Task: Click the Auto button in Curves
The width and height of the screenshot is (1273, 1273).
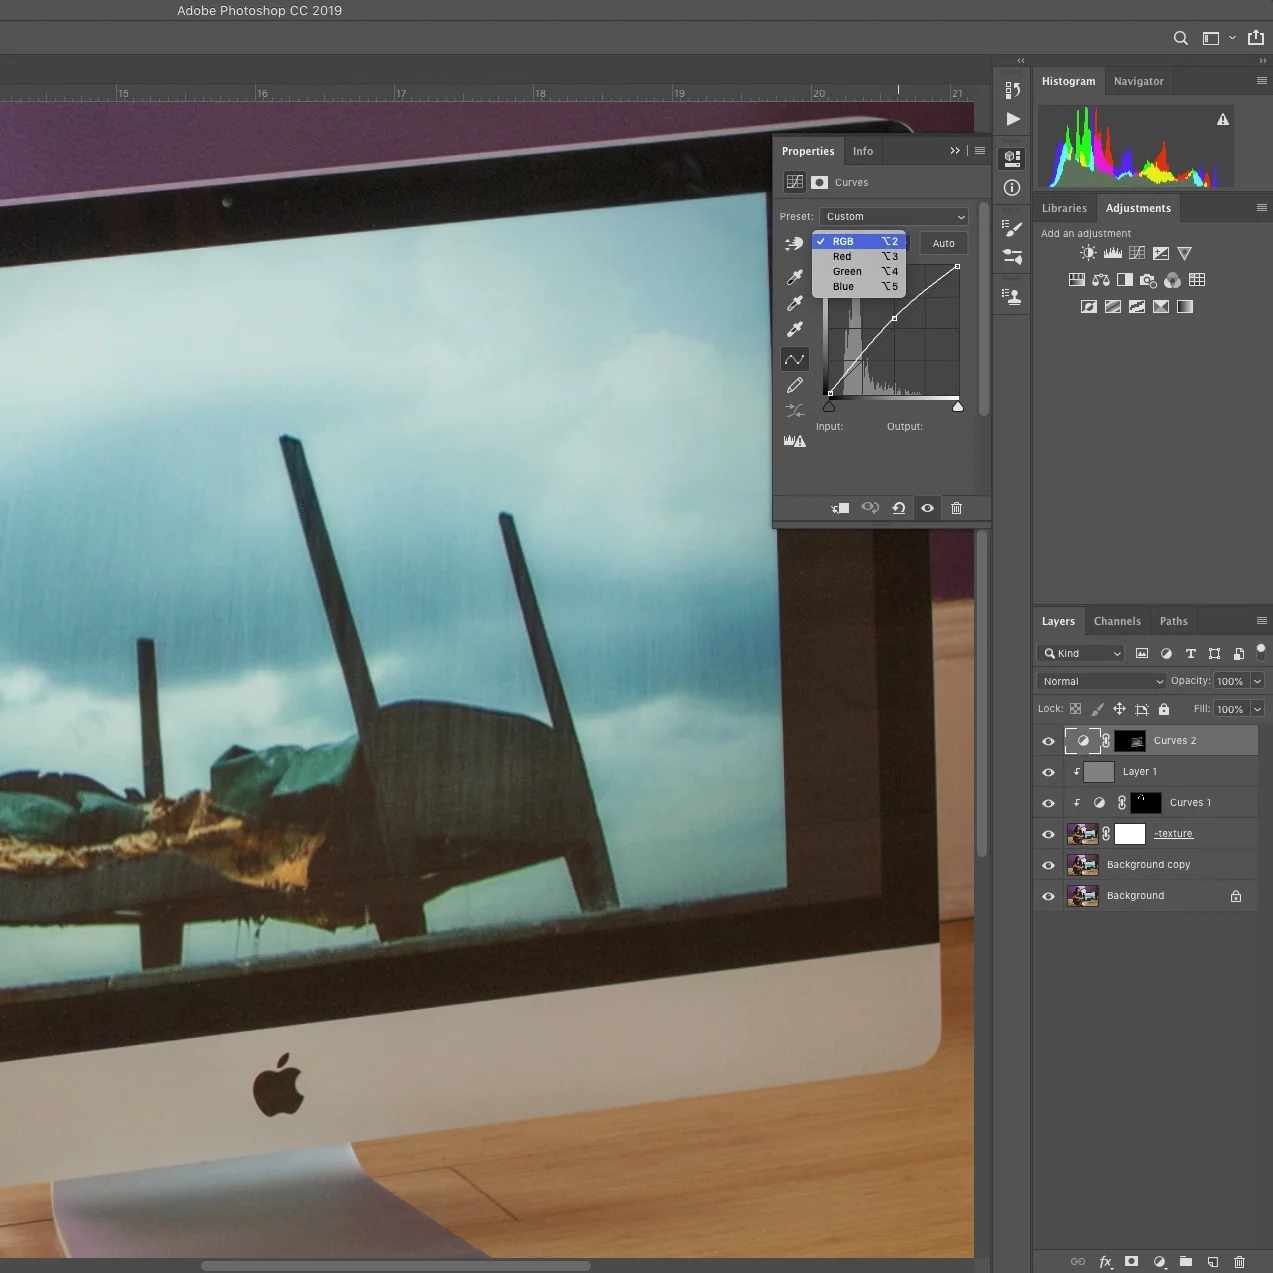Action: pos(943,243)
